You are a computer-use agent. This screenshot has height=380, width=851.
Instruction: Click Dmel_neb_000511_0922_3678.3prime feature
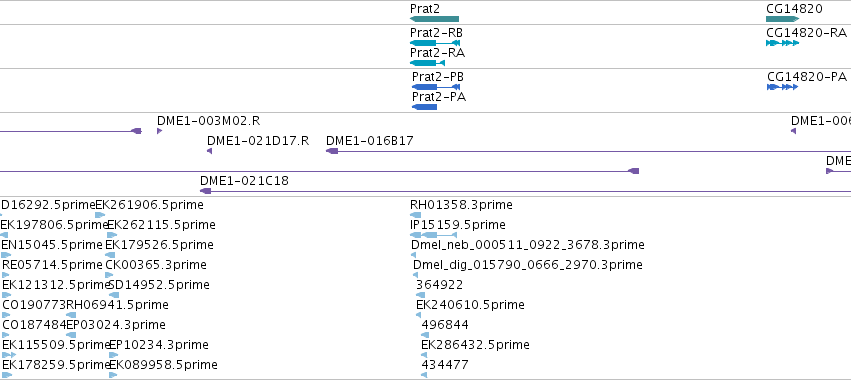(413, 255)
